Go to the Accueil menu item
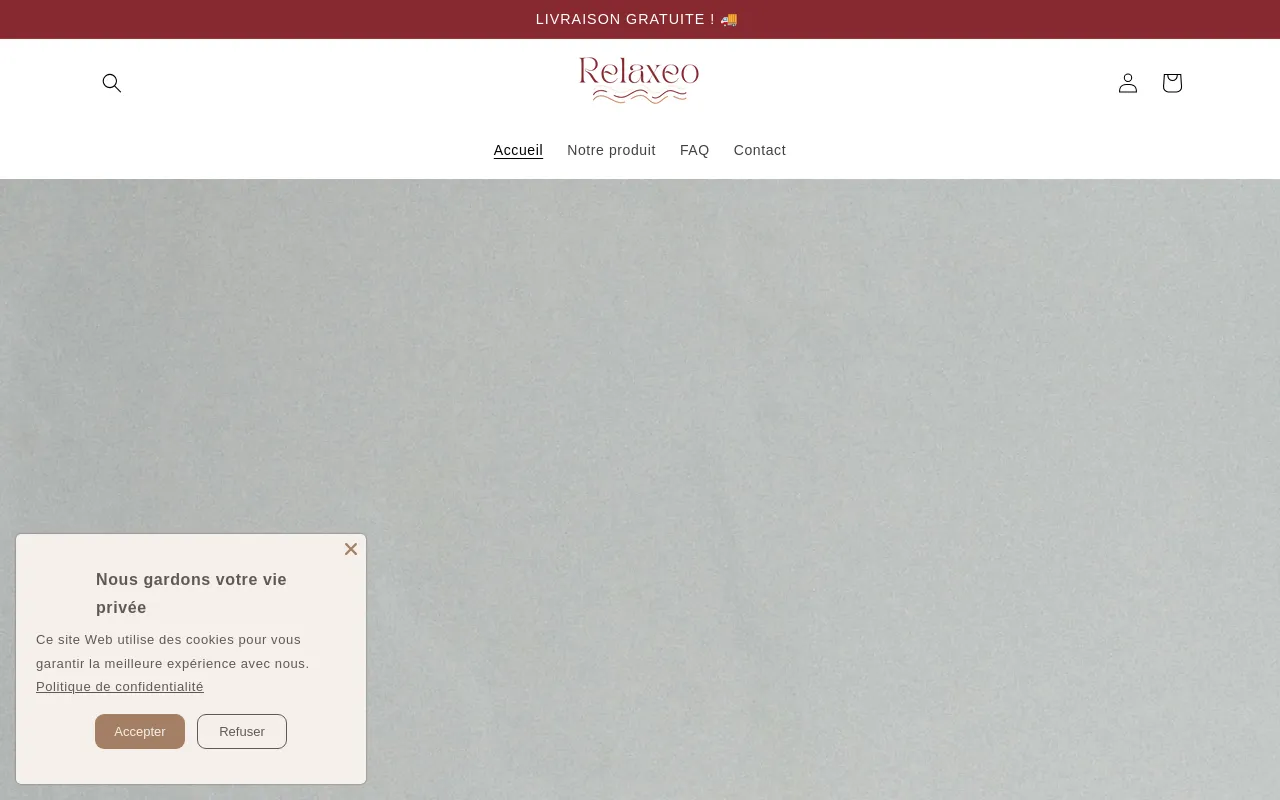 518,150
